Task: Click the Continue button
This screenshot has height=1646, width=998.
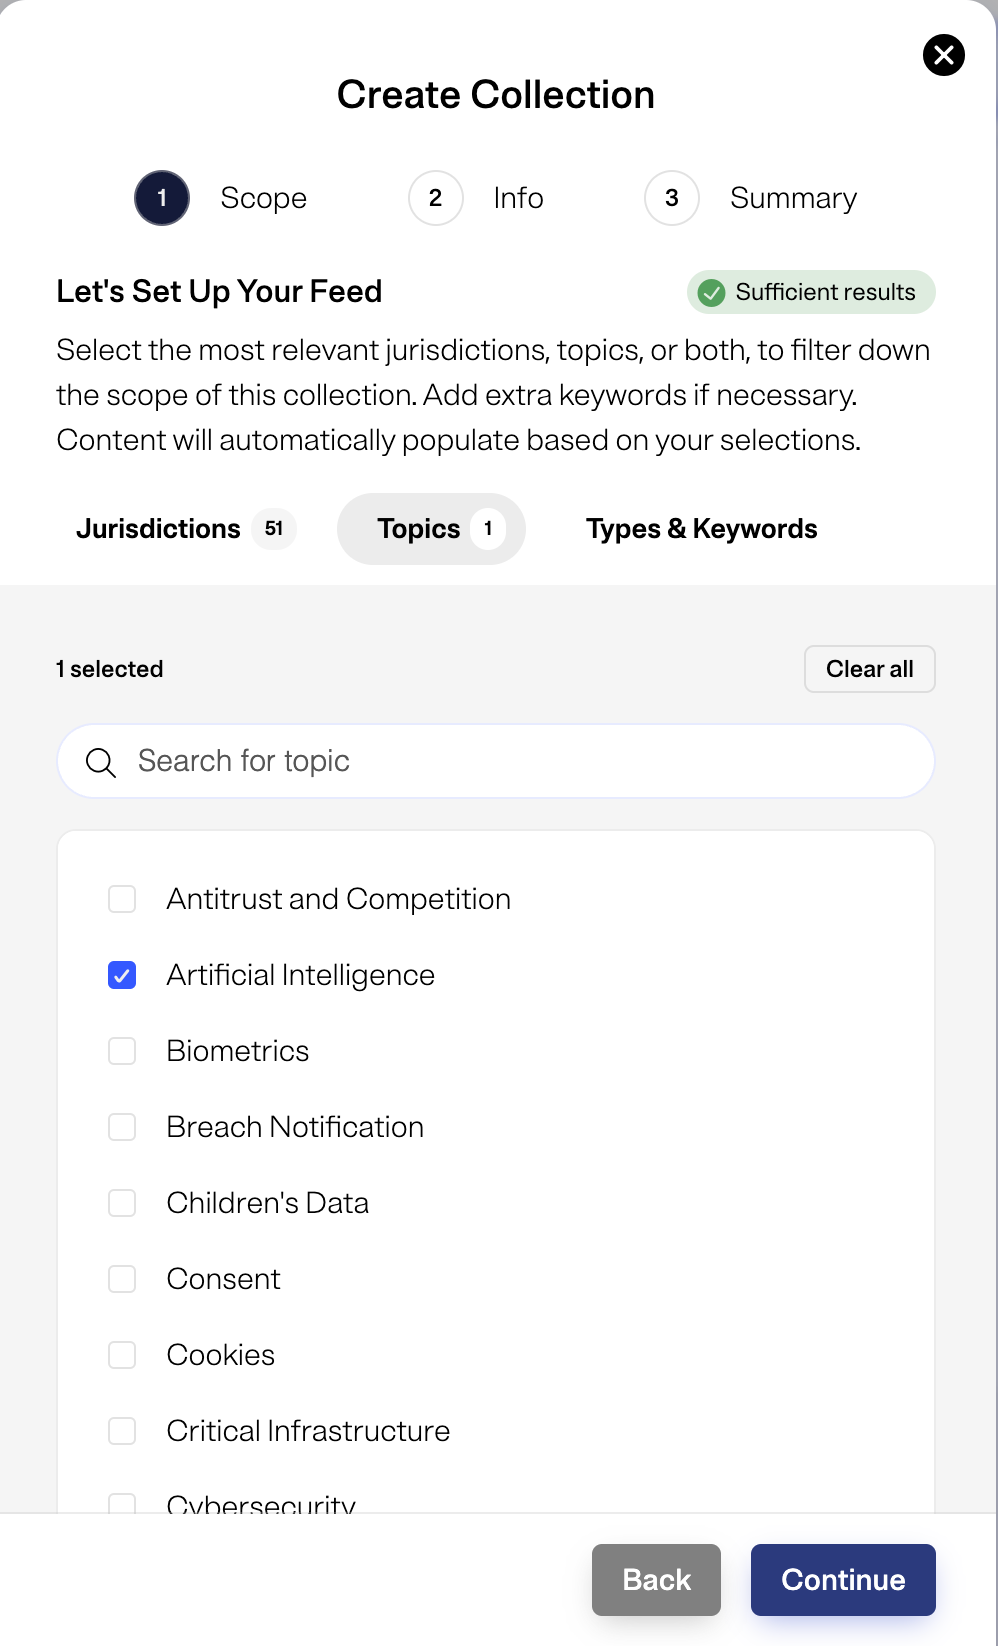Action: click(x=843, y=1580)
